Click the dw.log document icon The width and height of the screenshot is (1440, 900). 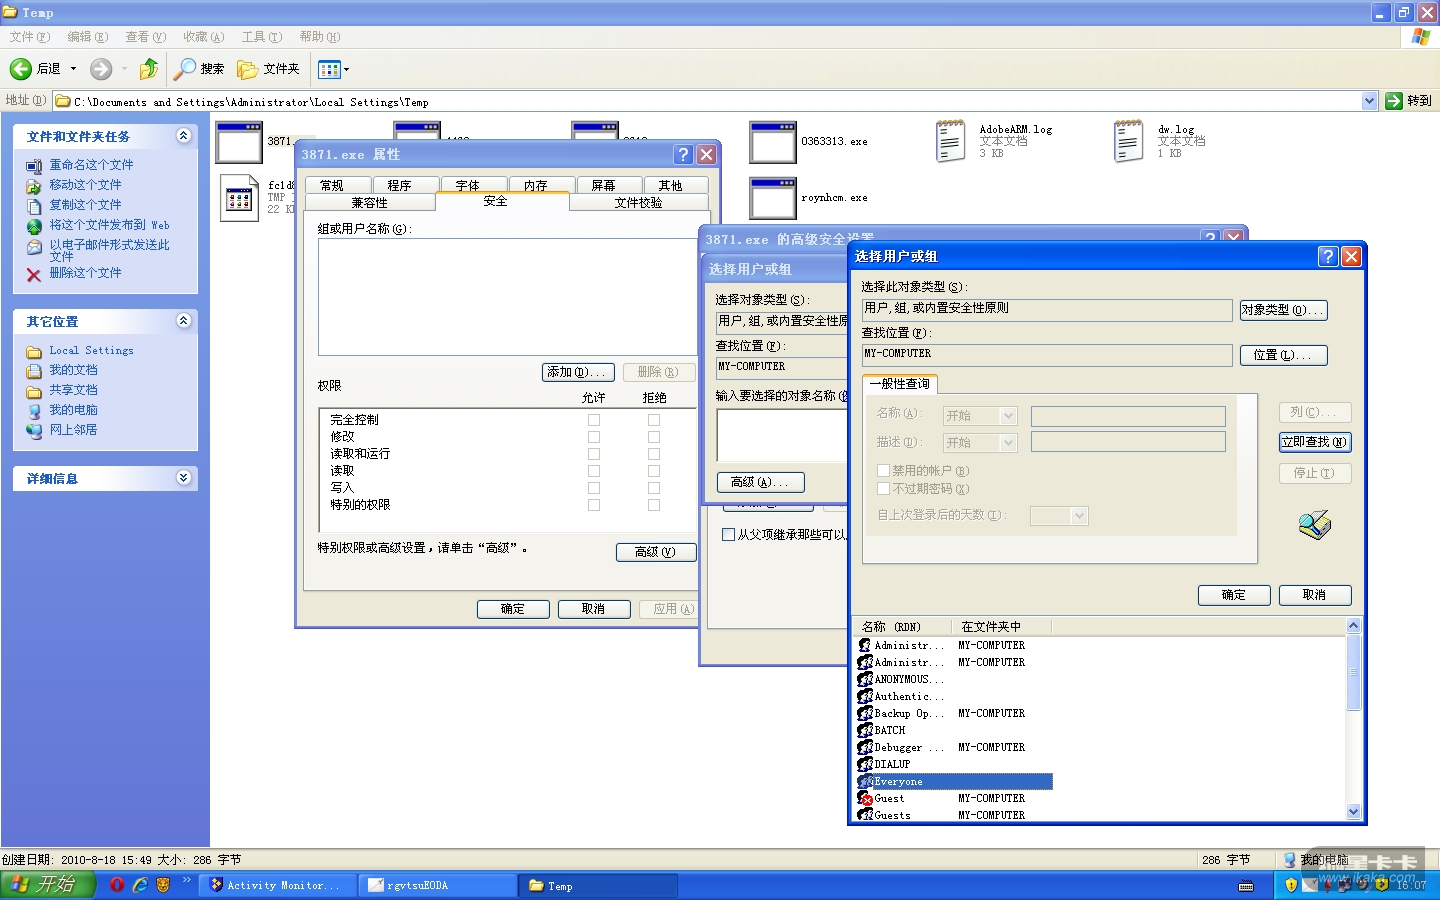[x=1128, y=141]
